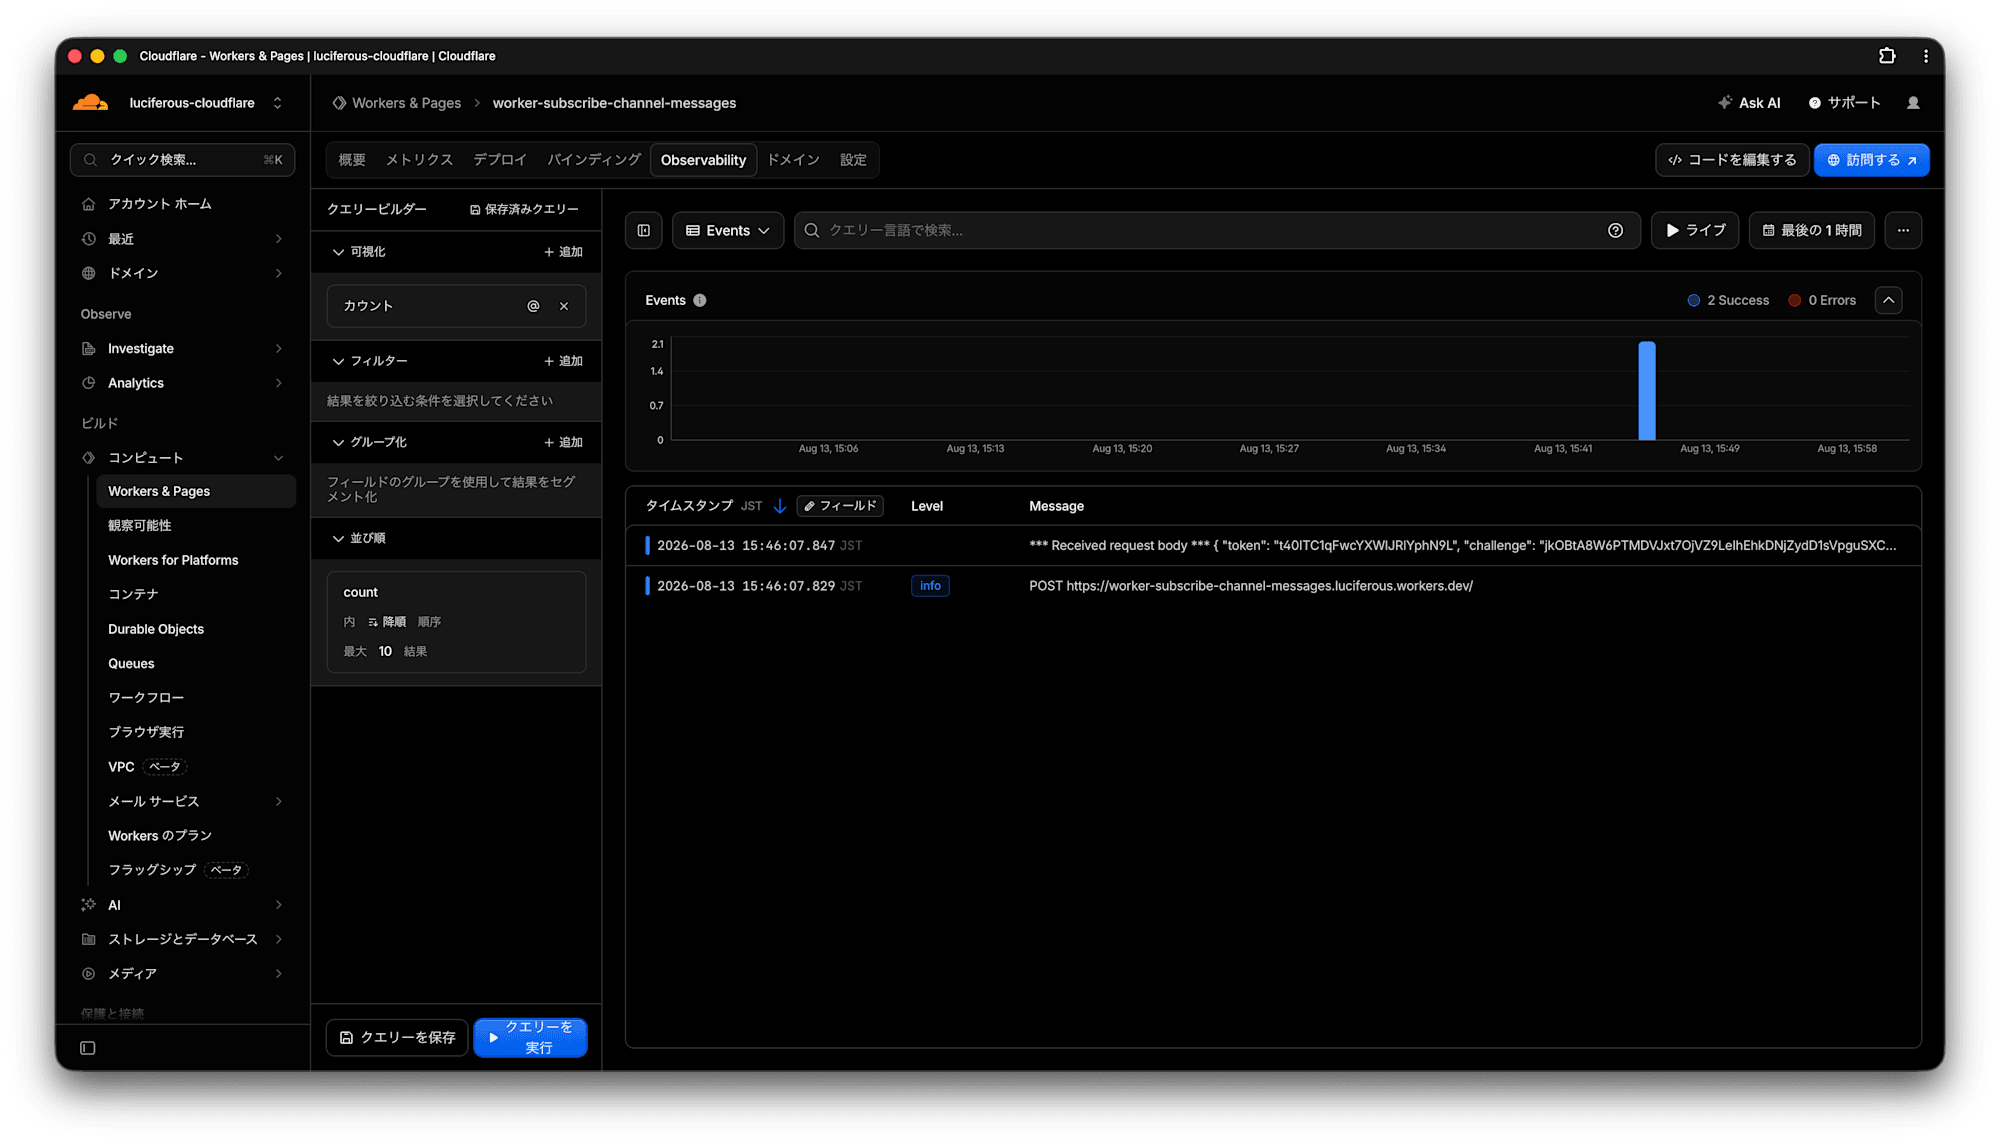This screenshot has height=1144, width=2000.
Task: Click the Workers & Pages breadcrumb icon
Action: [339, 103]
